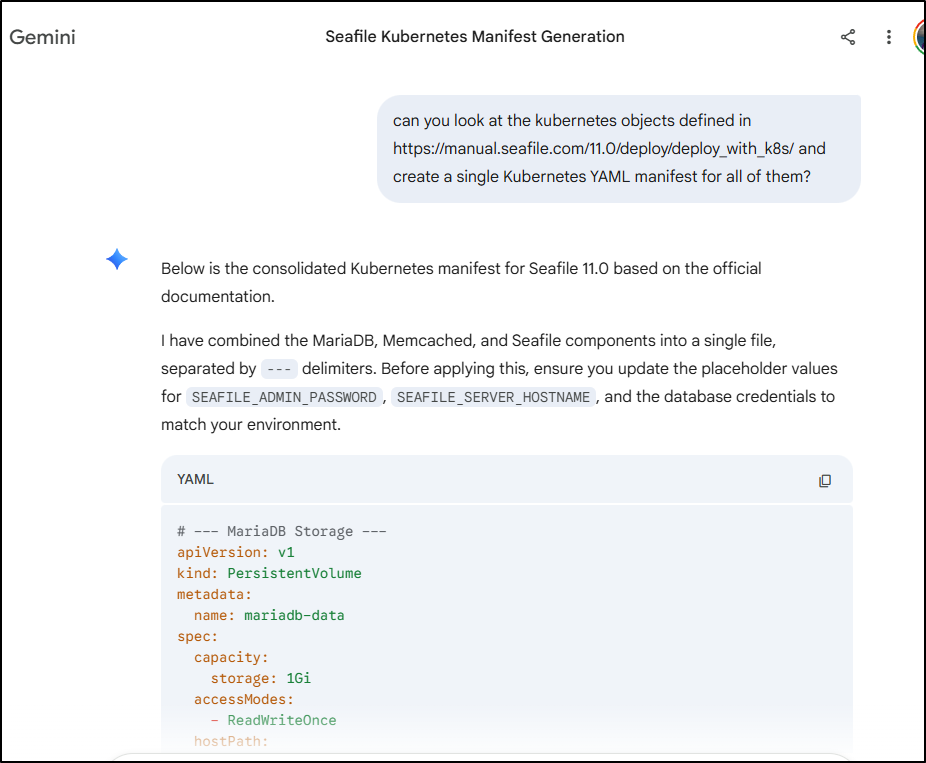Click the Google account avatar
The image size is (926, 763).
pyautogui.click(x=919, y=37)
